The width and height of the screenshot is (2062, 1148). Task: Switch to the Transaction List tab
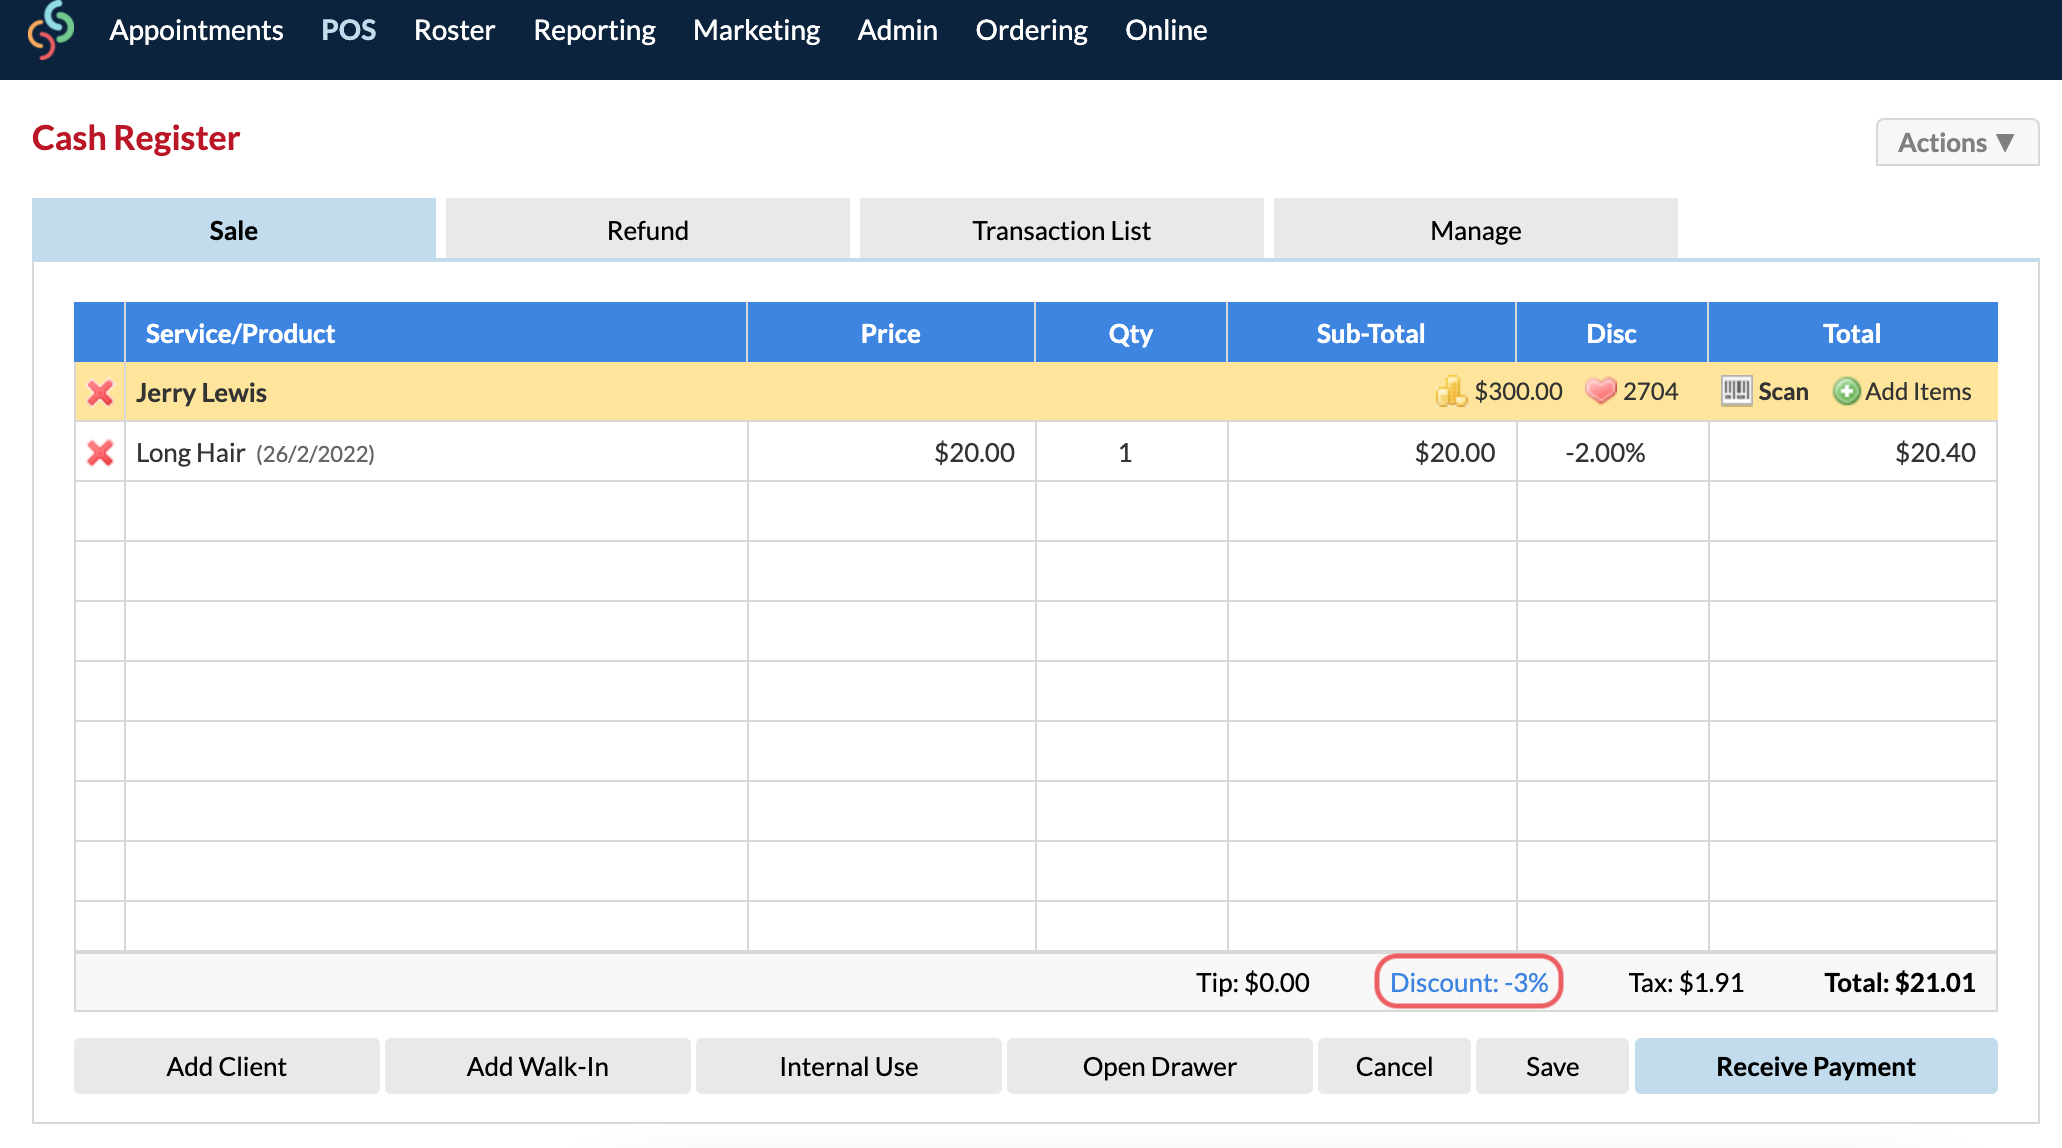(x=1062, y=230)
